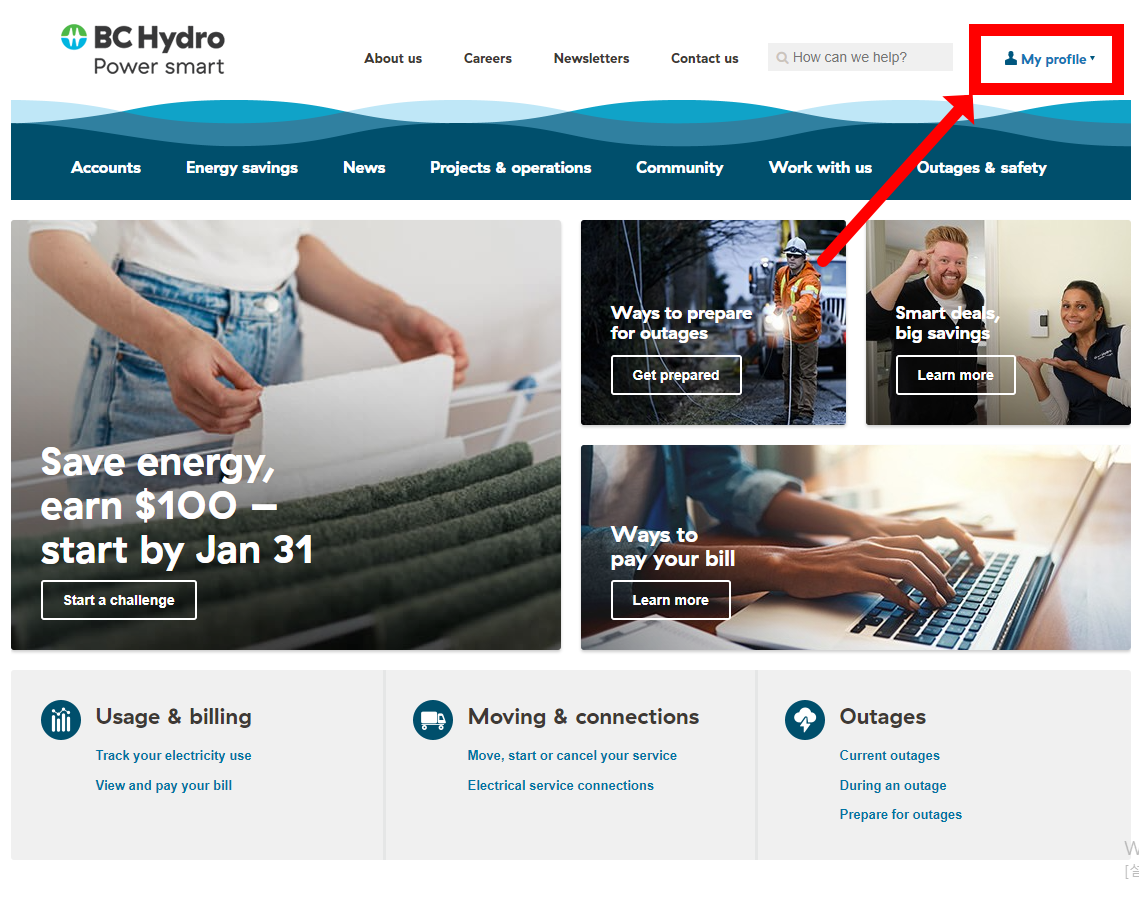Expand the My profile dropdown arrow
Screen dimensions: 1139x902
(1092, 57)
